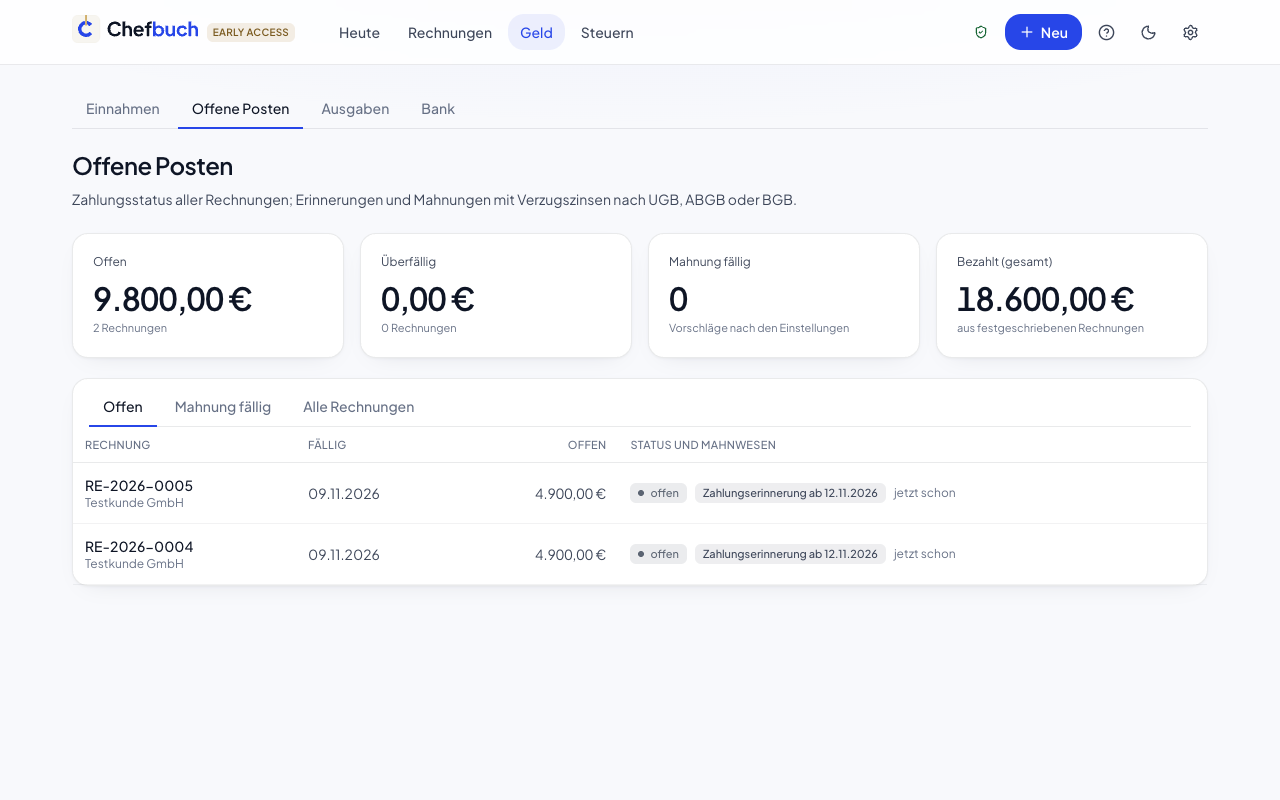Select the Geld navigation item
The height and width of the screenshot is (800, 1280).
pos(536,32)
